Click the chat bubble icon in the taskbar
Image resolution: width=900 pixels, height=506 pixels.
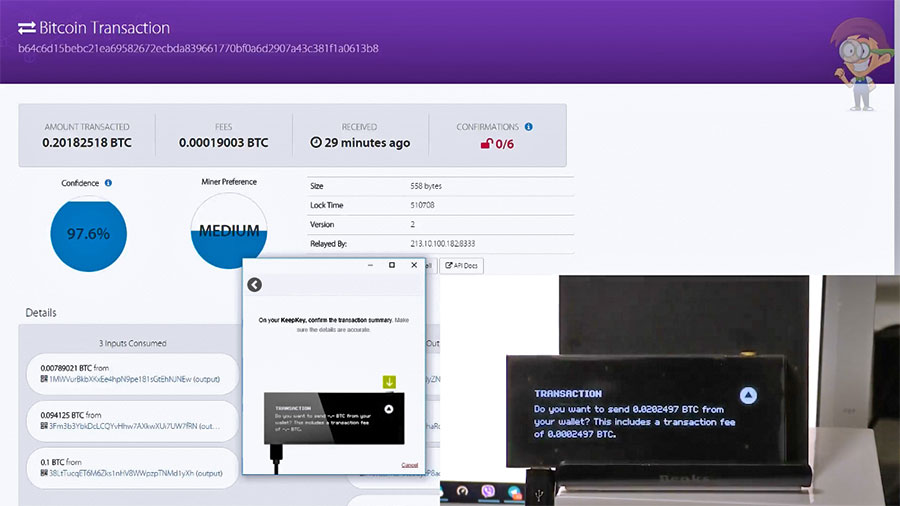pos(514,492)
